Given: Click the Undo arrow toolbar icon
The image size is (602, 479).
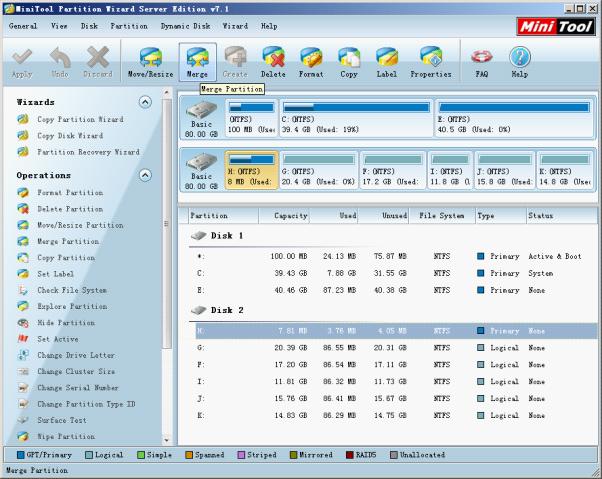Looking at the screenshot, I should point(60,62).
